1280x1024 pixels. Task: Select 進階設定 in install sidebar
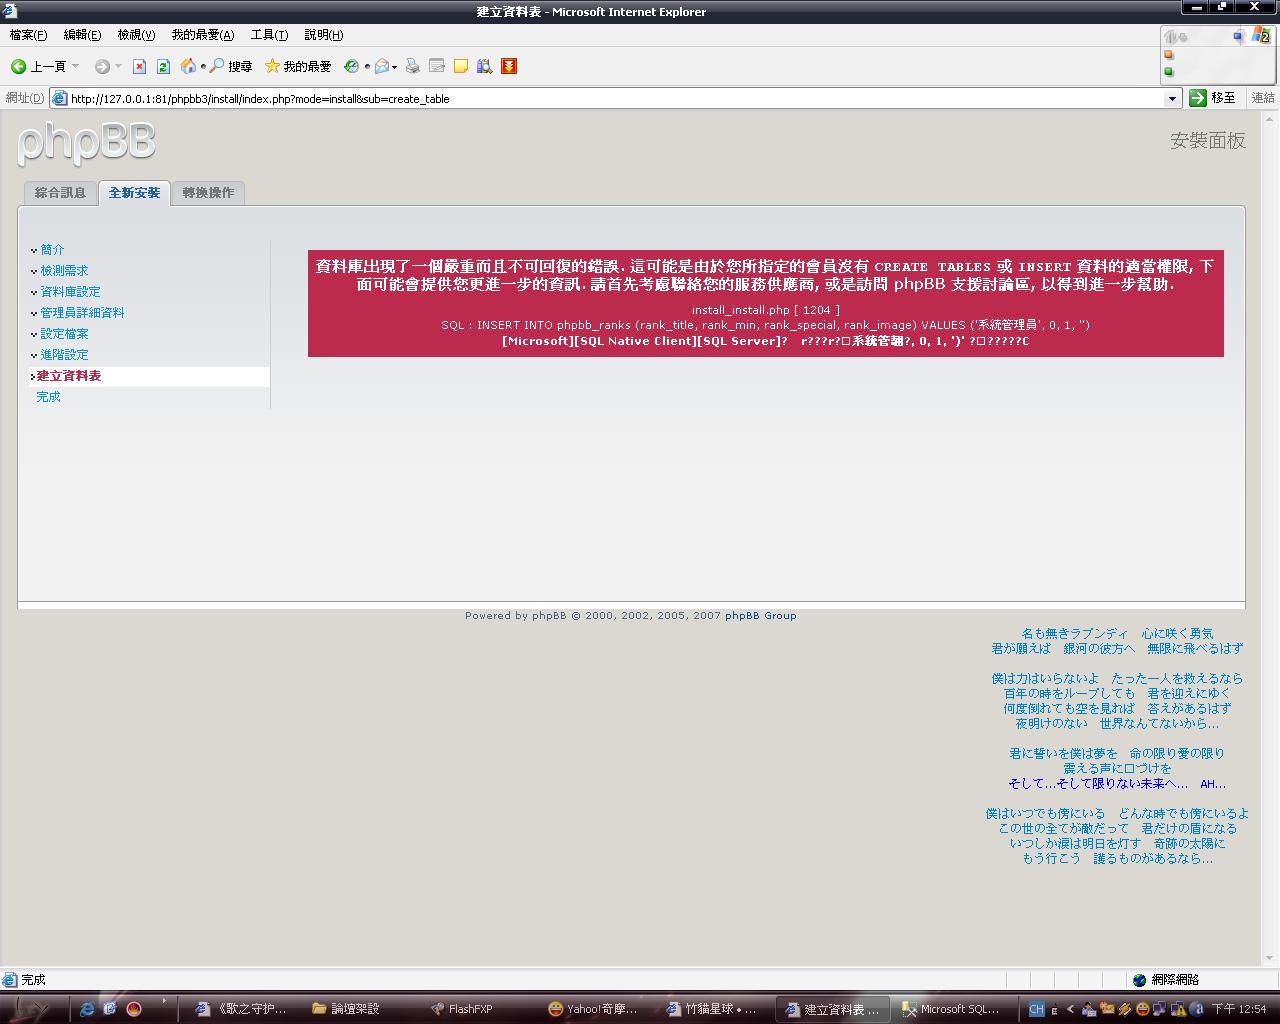point(64,355)
